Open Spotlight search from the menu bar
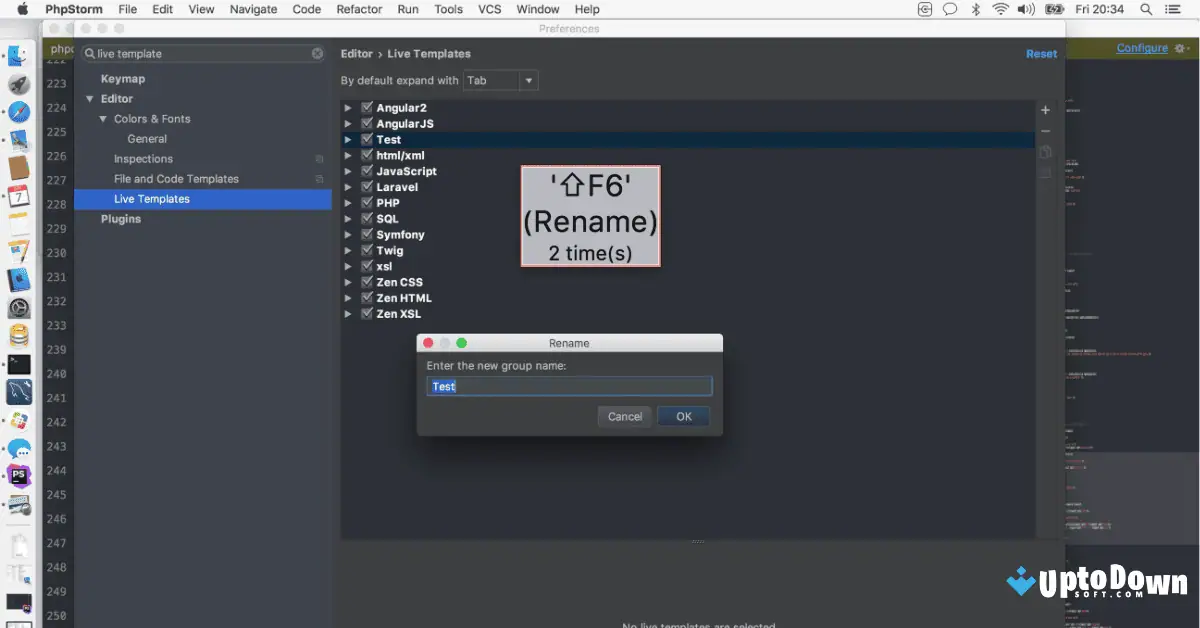1200x628 pixels. tap(1145, 9)
